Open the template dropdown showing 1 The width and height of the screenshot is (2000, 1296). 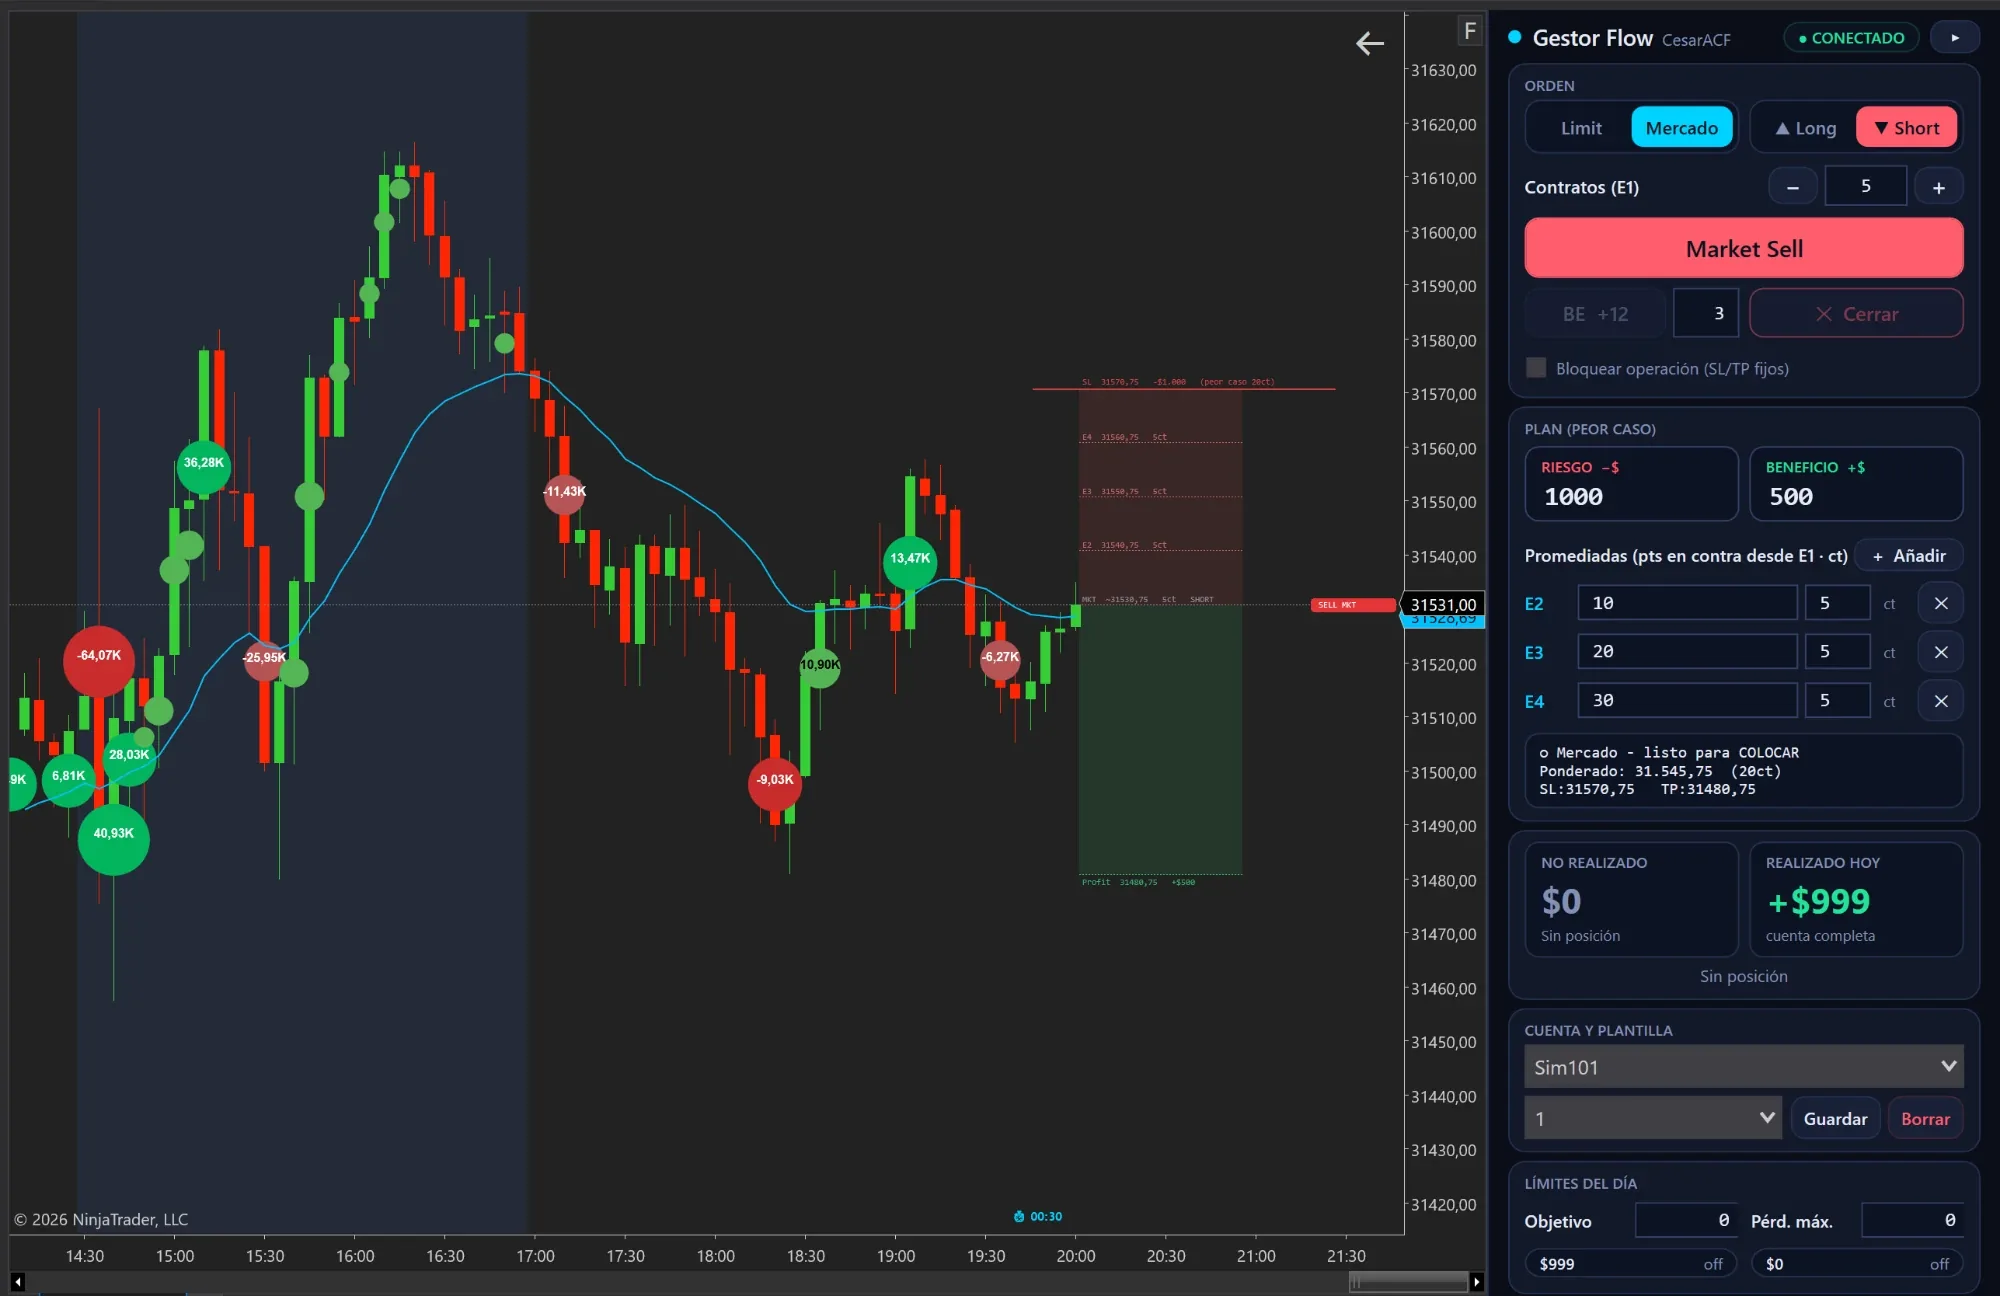[1653, 1118]
